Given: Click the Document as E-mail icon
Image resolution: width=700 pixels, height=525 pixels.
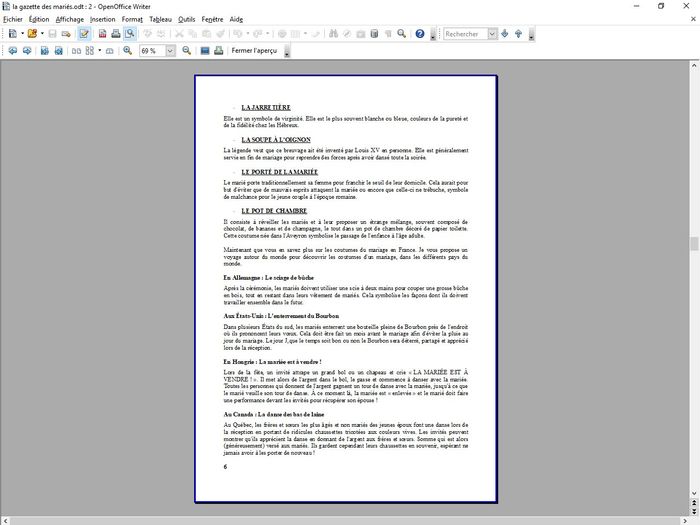Looking at the screenshot, I should pyautogui.click(x=66, y=33).
